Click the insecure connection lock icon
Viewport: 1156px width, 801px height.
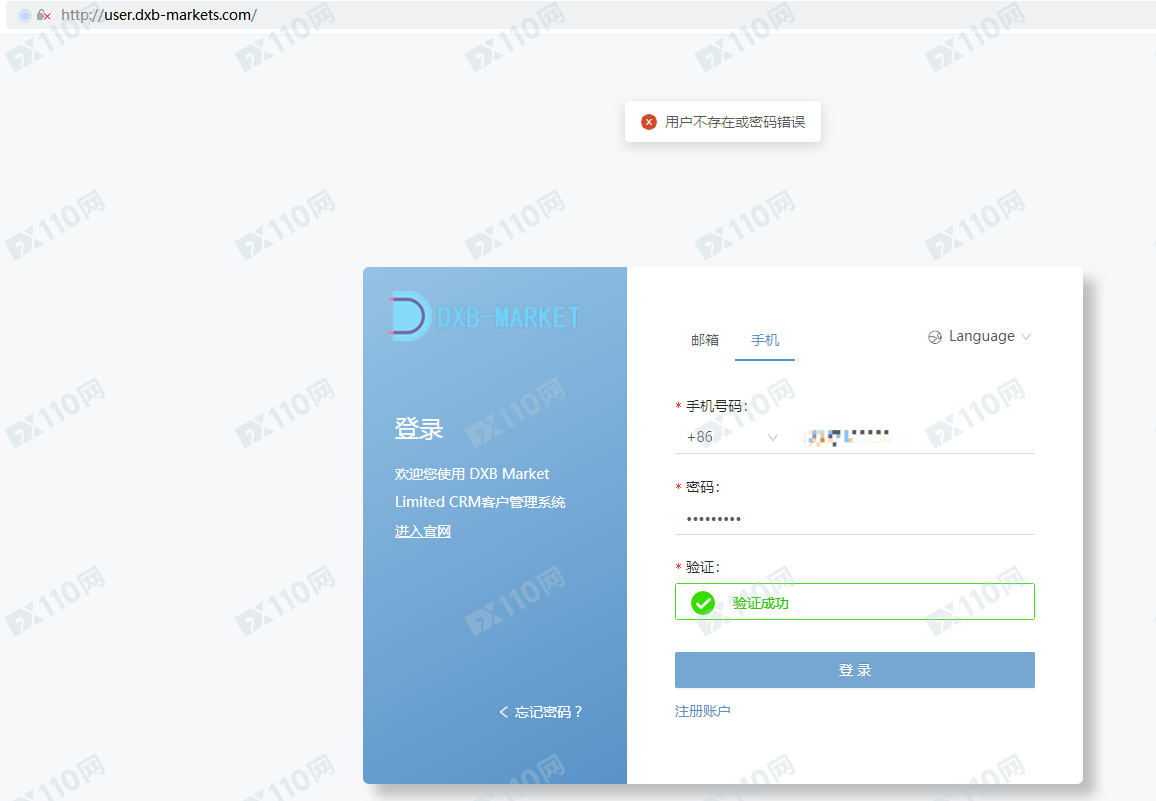coord(43,15)
